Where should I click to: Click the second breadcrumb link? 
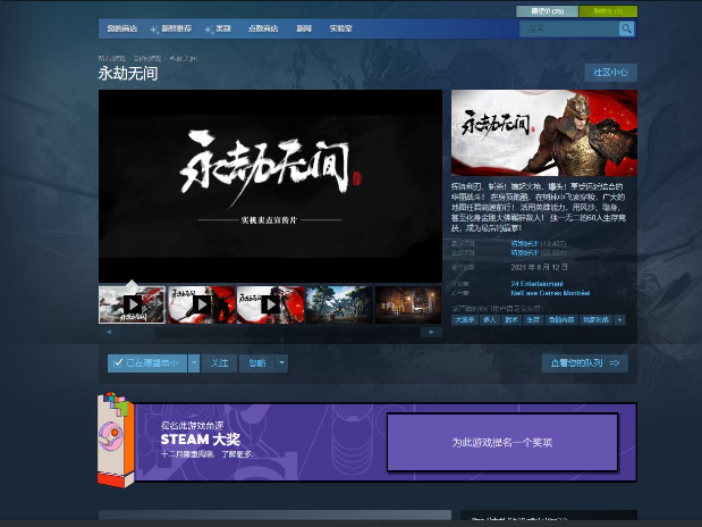tap(147, 58)
